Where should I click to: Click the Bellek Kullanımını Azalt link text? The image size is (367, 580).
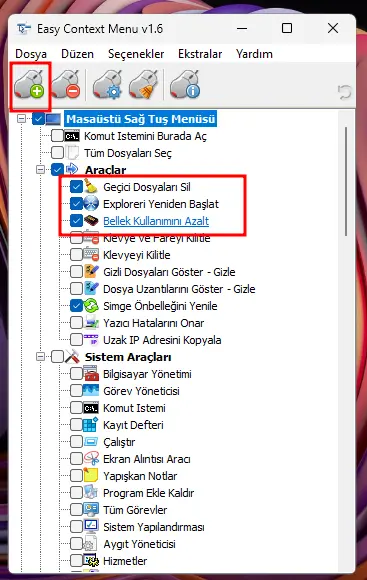156,221
